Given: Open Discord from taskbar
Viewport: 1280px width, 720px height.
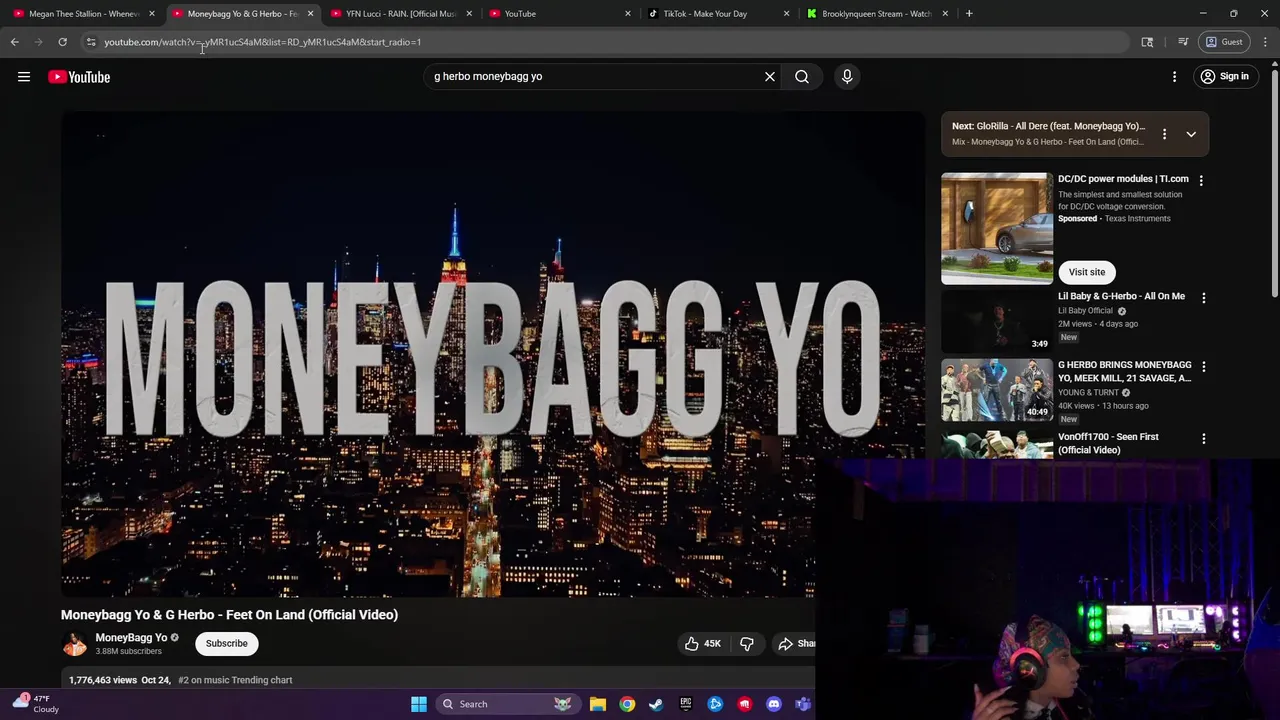Looking at the screenshot, I should coord(774,704).
